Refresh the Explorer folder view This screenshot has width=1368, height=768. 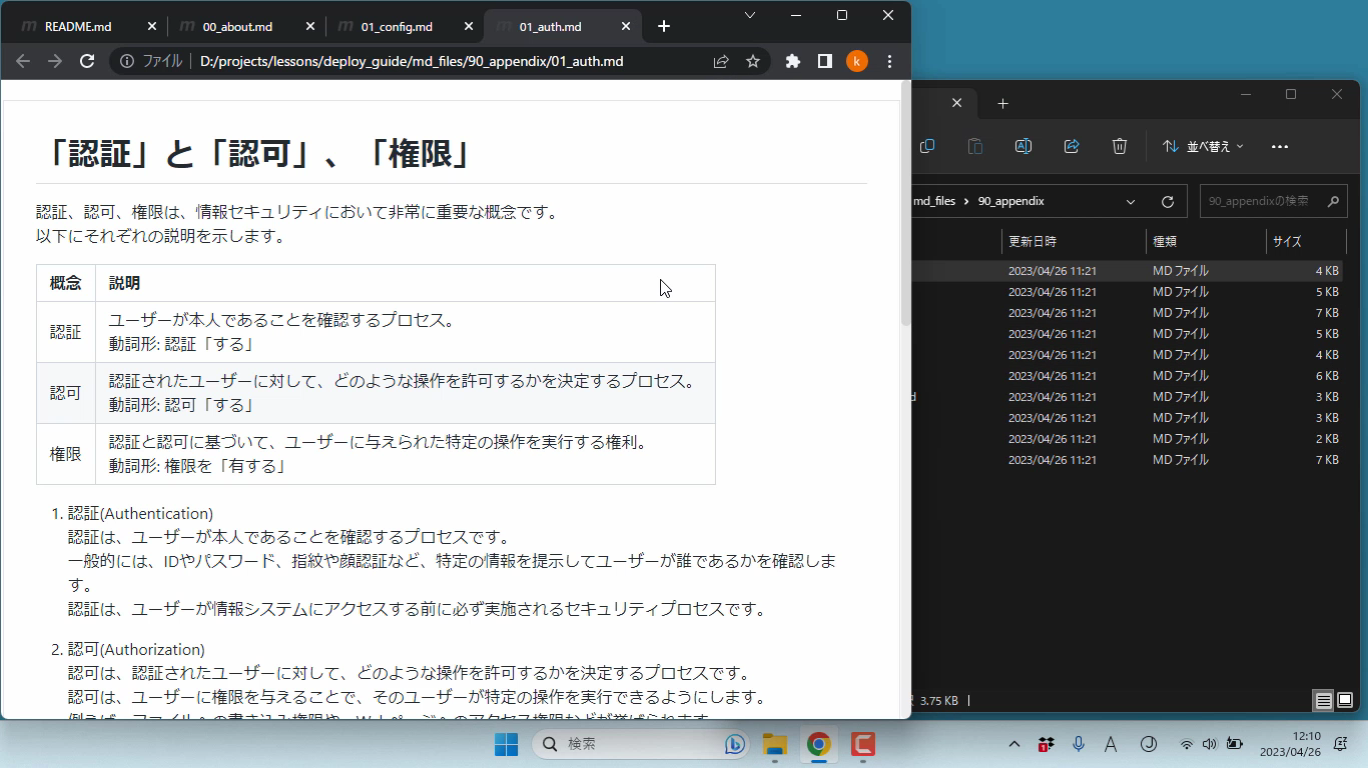coord(1167,201)
